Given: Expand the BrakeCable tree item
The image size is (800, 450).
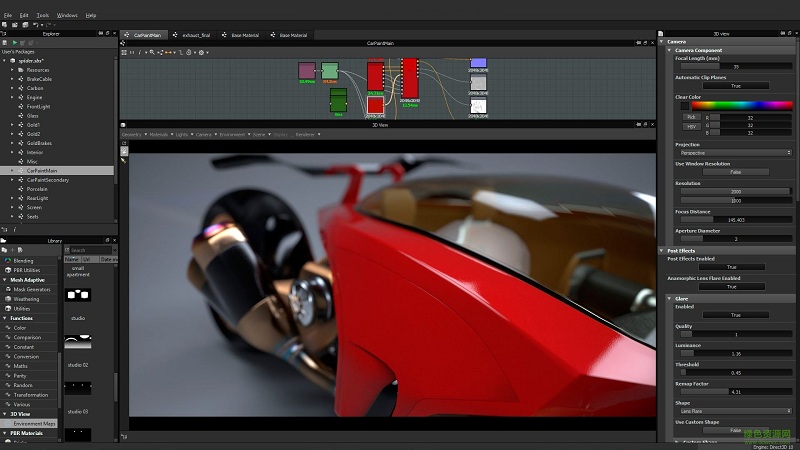Looking at the screenshot, I should (13, 80).
